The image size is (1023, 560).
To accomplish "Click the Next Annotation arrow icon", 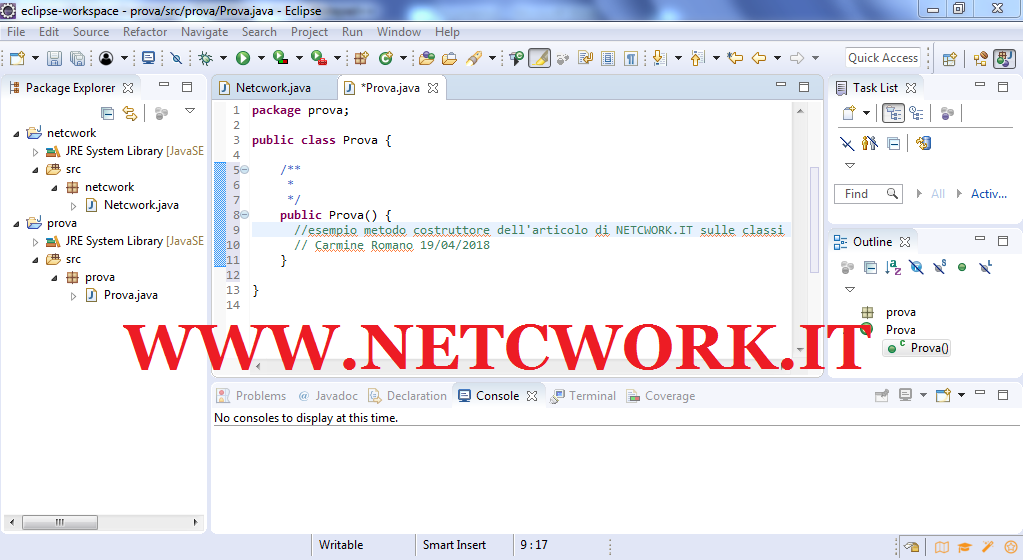I will [x=660, y=58].
